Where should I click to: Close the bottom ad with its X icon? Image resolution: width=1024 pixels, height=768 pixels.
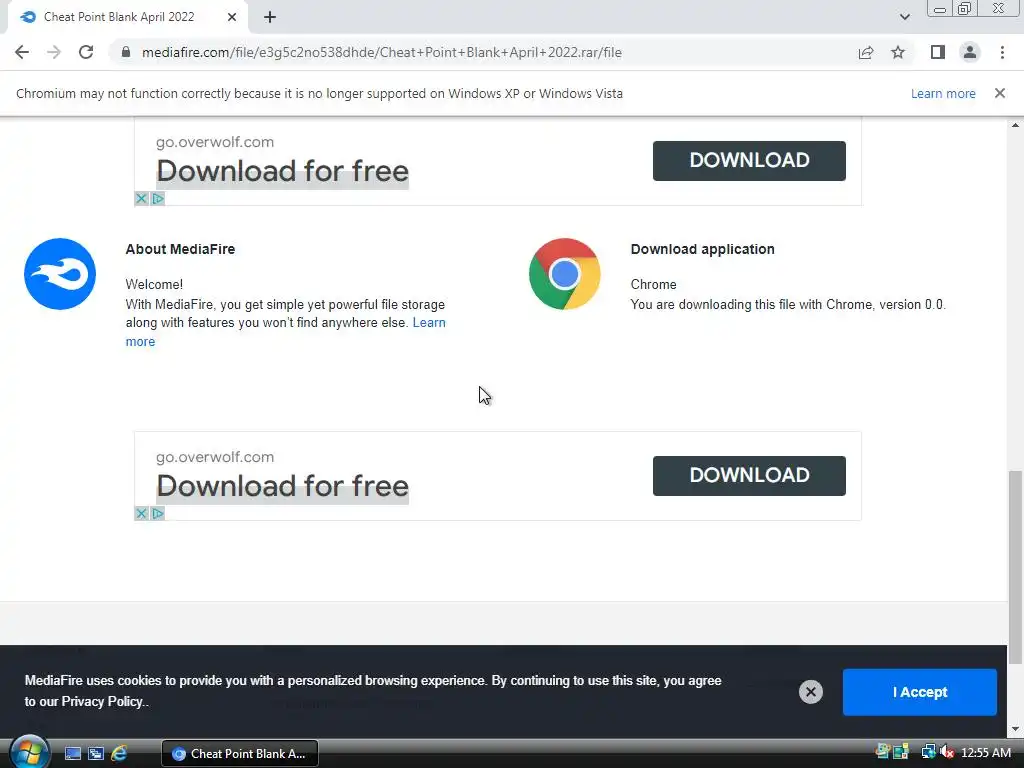141,513
